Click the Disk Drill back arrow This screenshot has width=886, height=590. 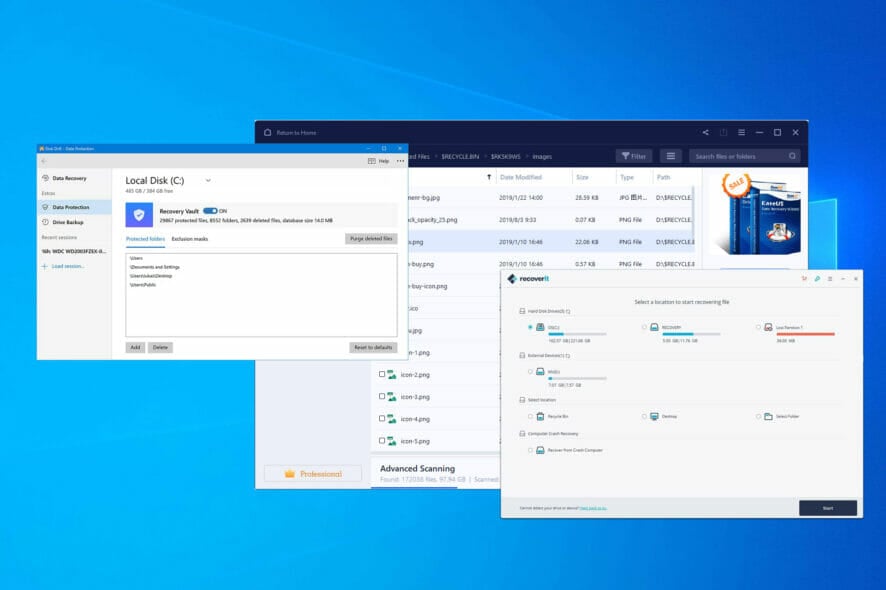(x=44, y=160)
